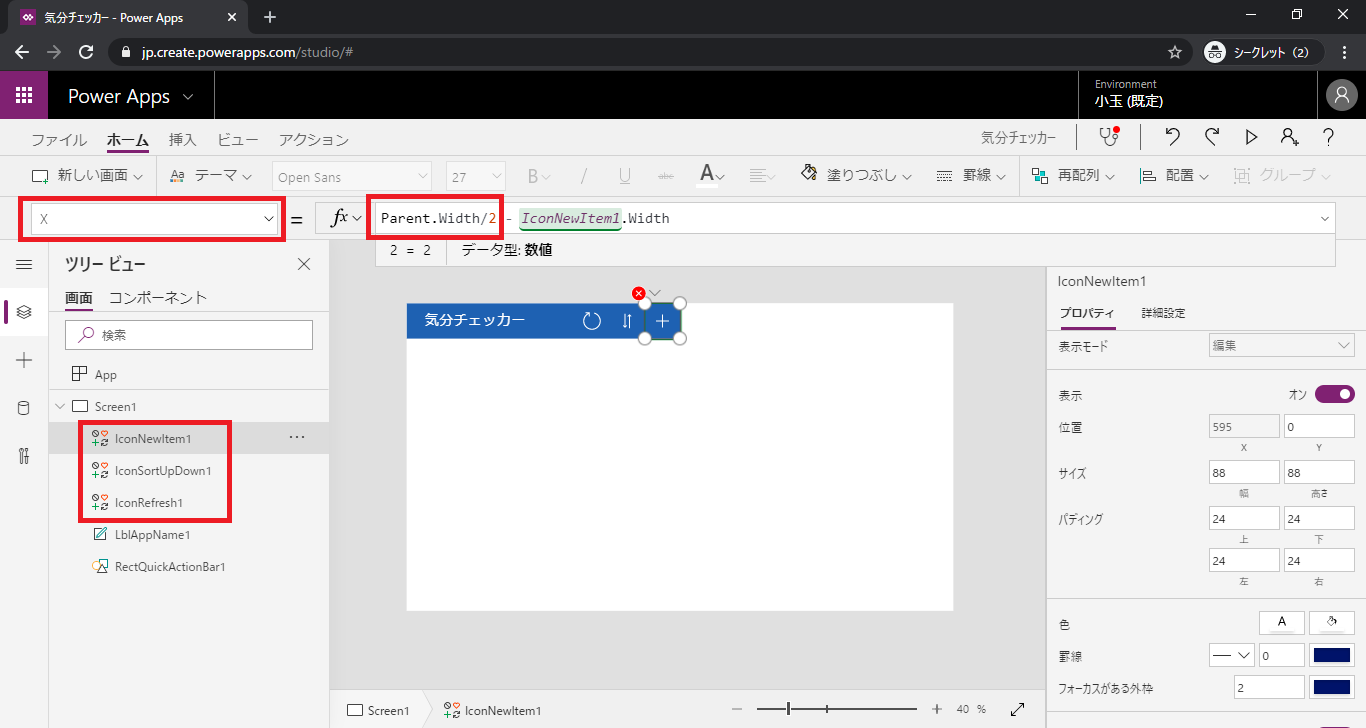
Task: Click the red error badge on canvas
Action: [x=639, y=293]
